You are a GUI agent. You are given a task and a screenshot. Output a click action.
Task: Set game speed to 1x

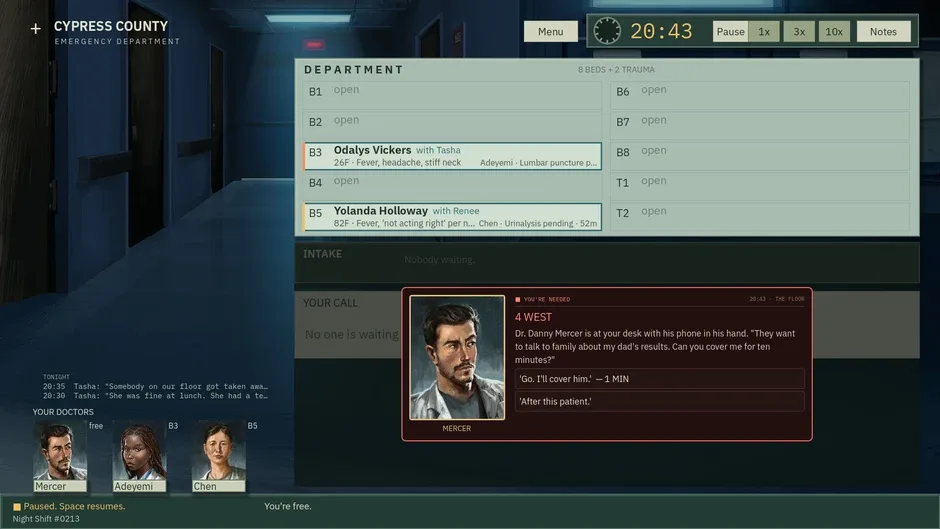[x=764, y=32]
